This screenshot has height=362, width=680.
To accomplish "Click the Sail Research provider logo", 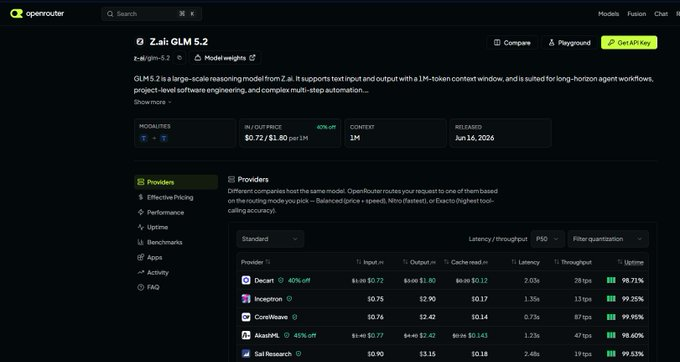I will click(246, 354).
